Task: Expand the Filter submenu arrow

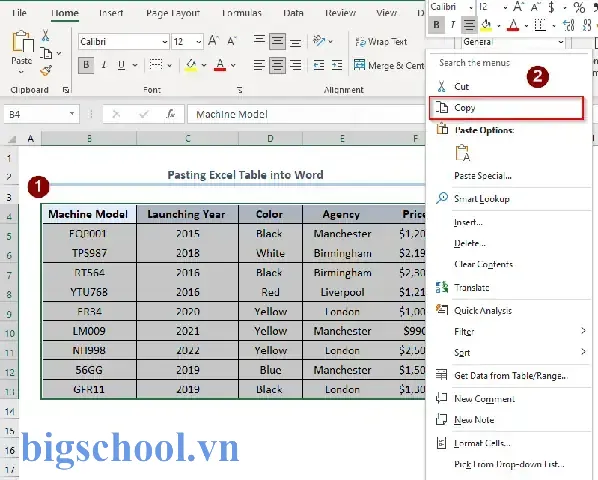Action: (583, 331)
